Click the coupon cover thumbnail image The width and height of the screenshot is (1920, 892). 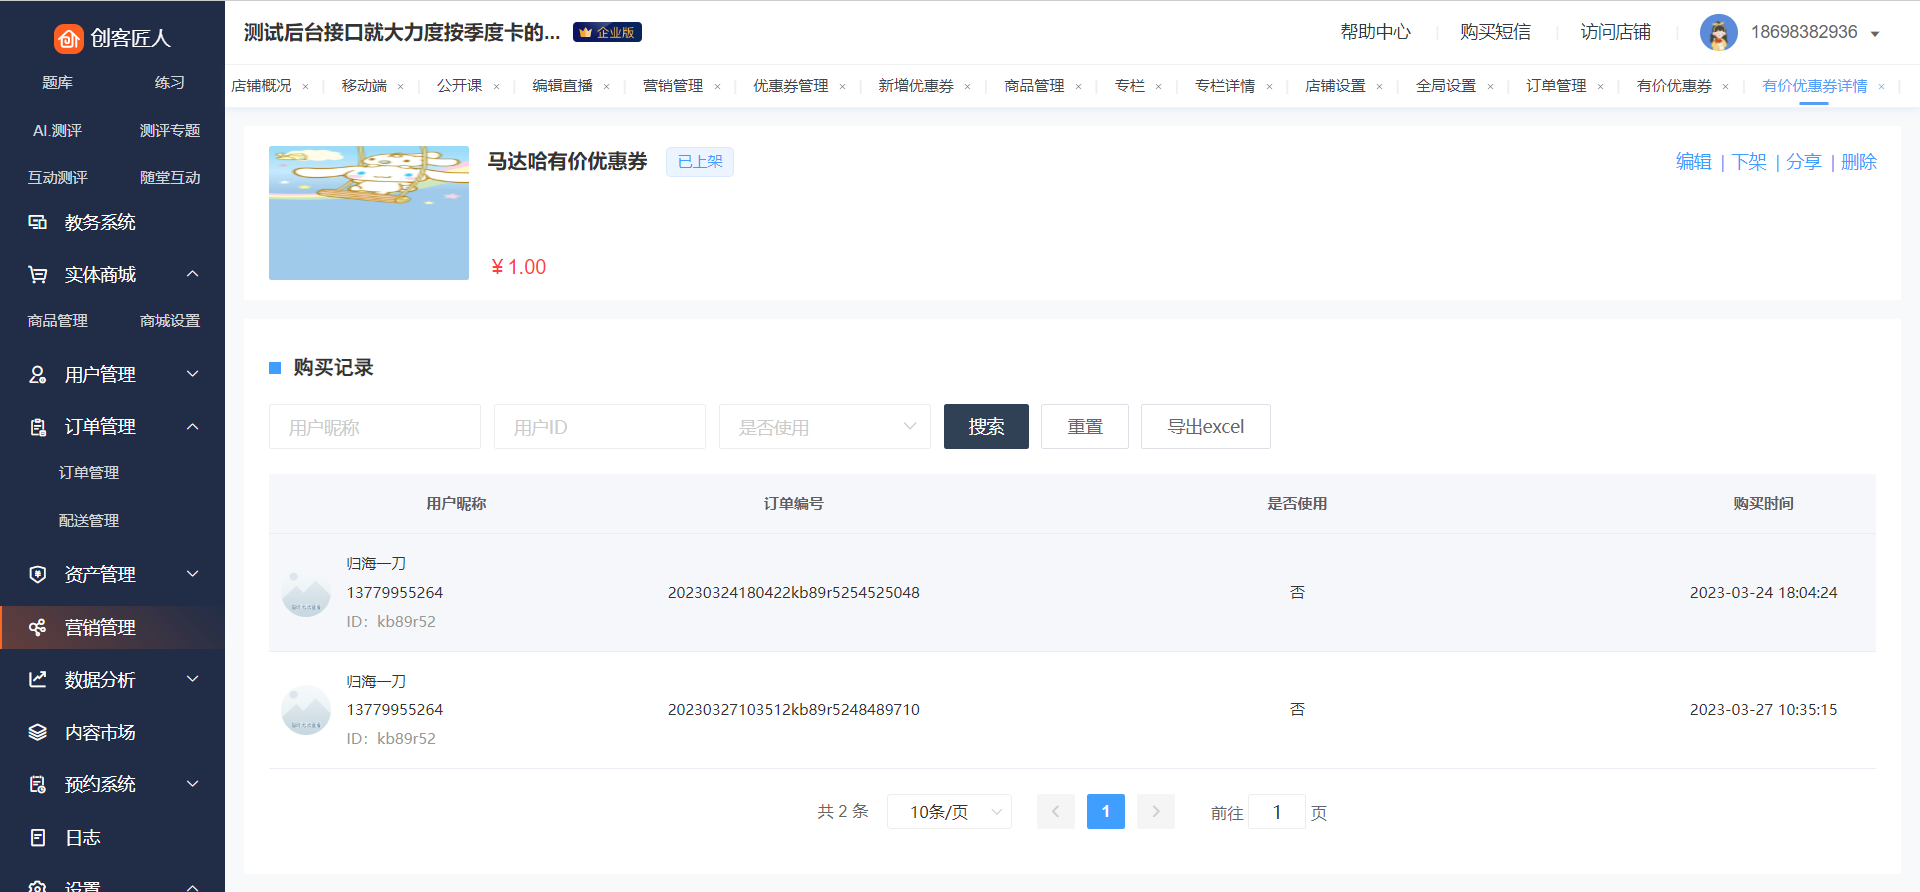pos(369,213)
